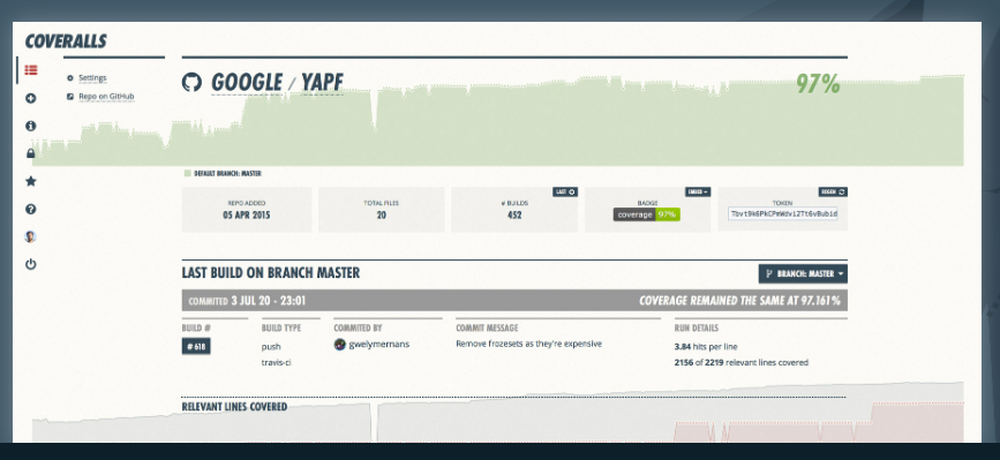The width and height of the screenshot is (1000, 460).
Task: Open the info circle icon in sidebar
Action: tap(31, 126)
